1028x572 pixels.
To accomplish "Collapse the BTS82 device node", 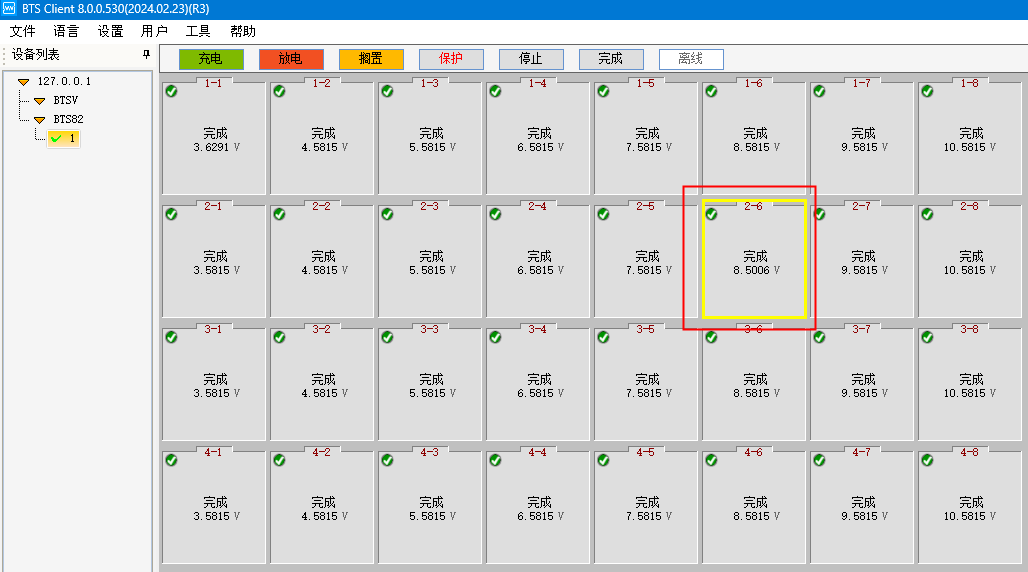I will [39, 120].
